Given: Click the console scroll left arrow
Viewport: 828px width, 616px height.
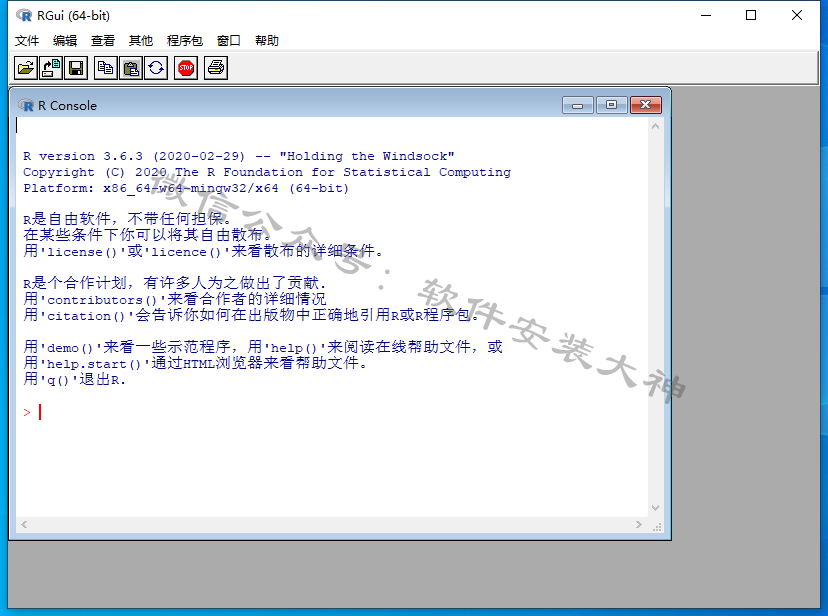Looking at the screenshot, I should click(24, 525).
